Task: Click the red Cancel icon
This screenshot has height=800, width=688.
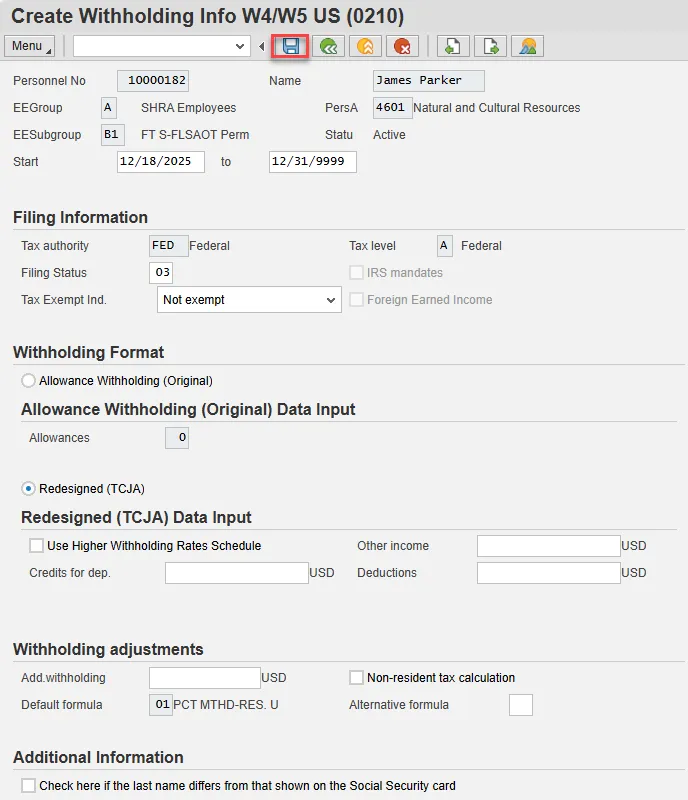Action: 402,46
